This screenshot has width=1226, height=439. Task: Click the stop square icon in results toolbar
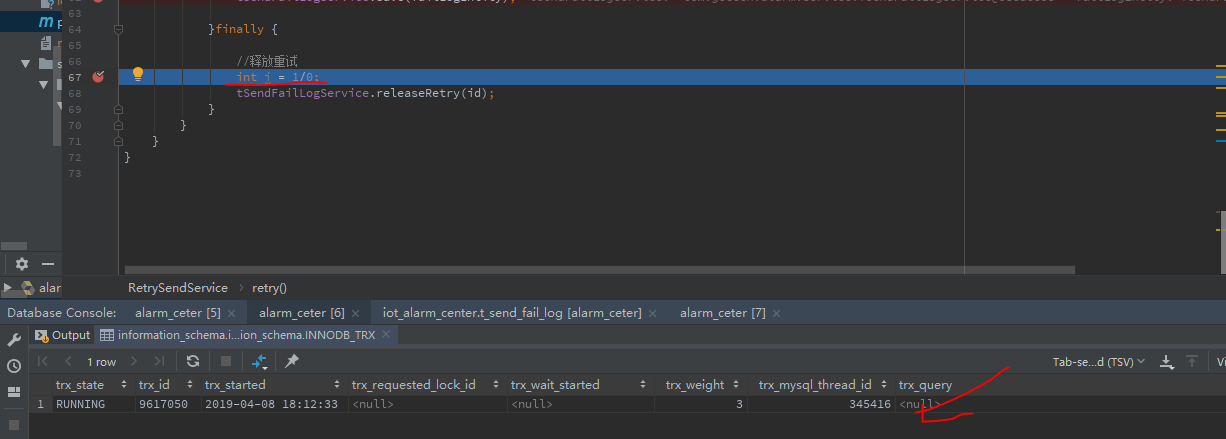click(226, 361)
